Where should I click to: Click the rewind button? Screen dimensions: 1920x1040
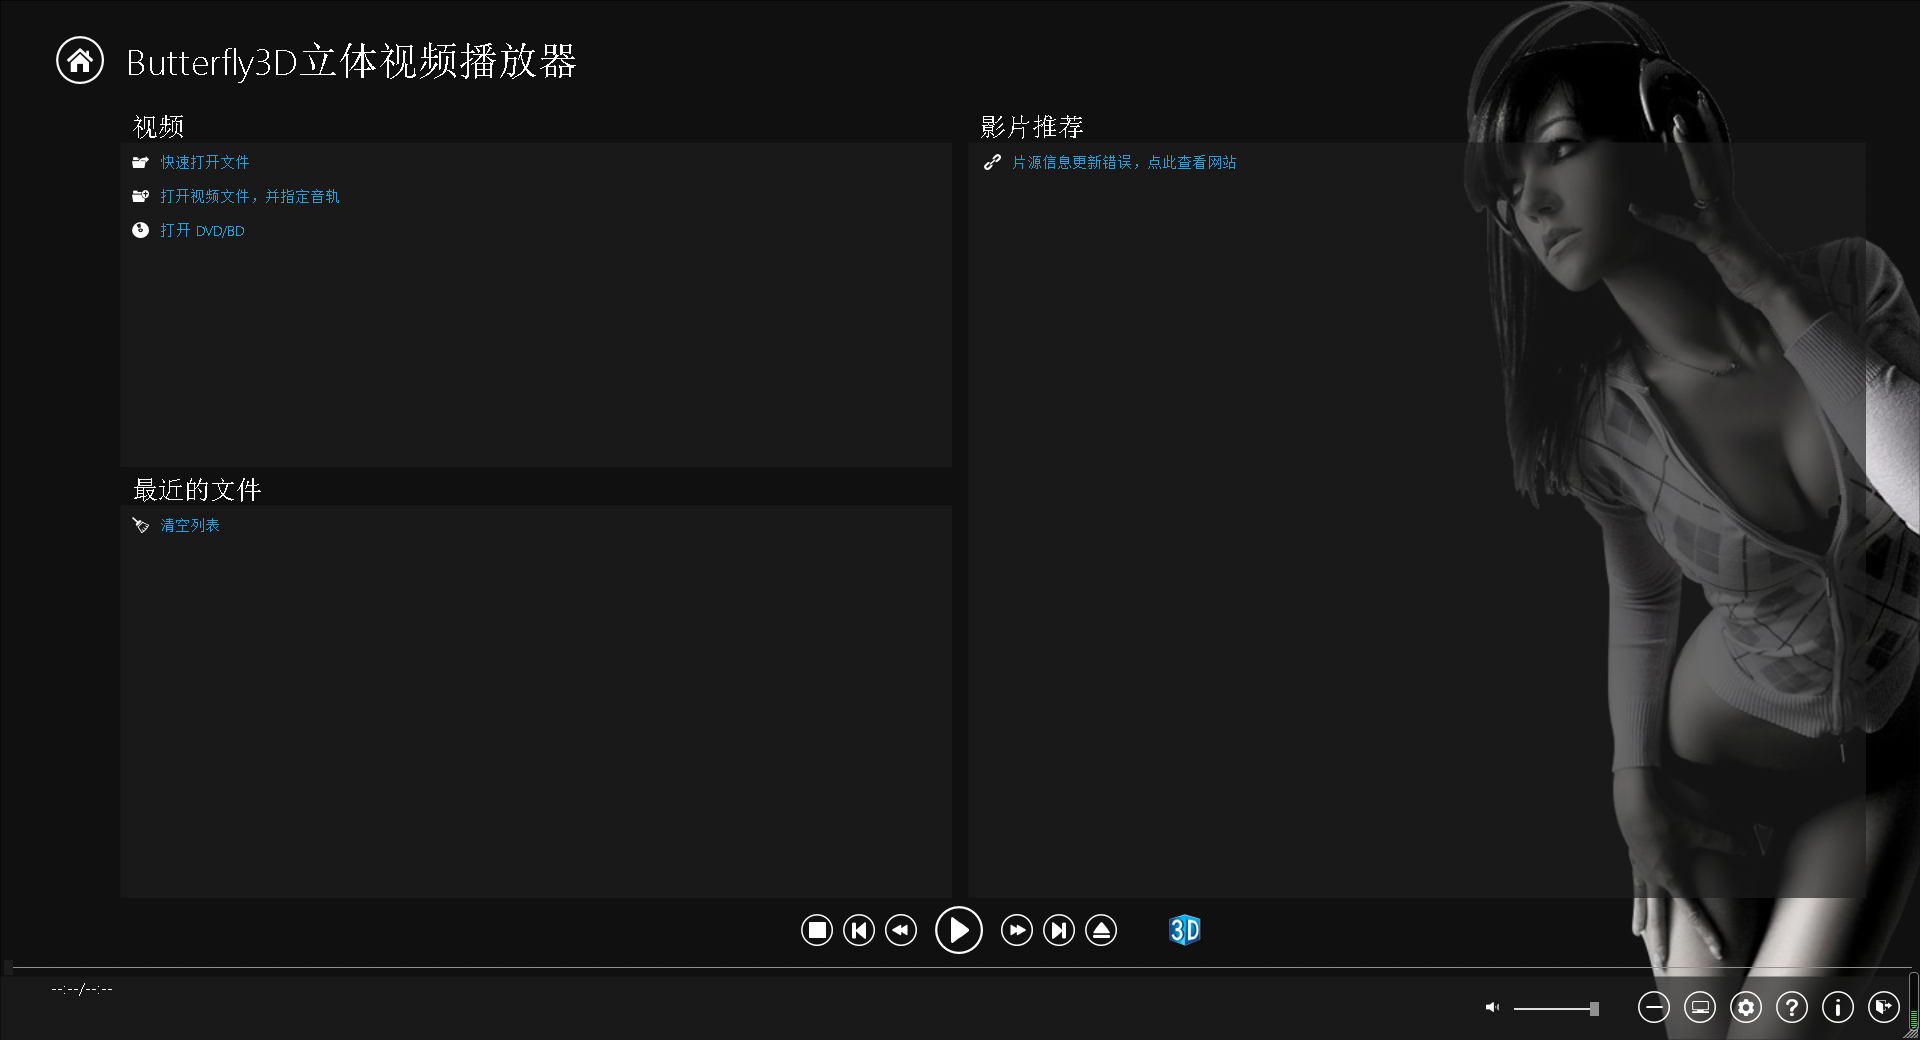(901, 931)
